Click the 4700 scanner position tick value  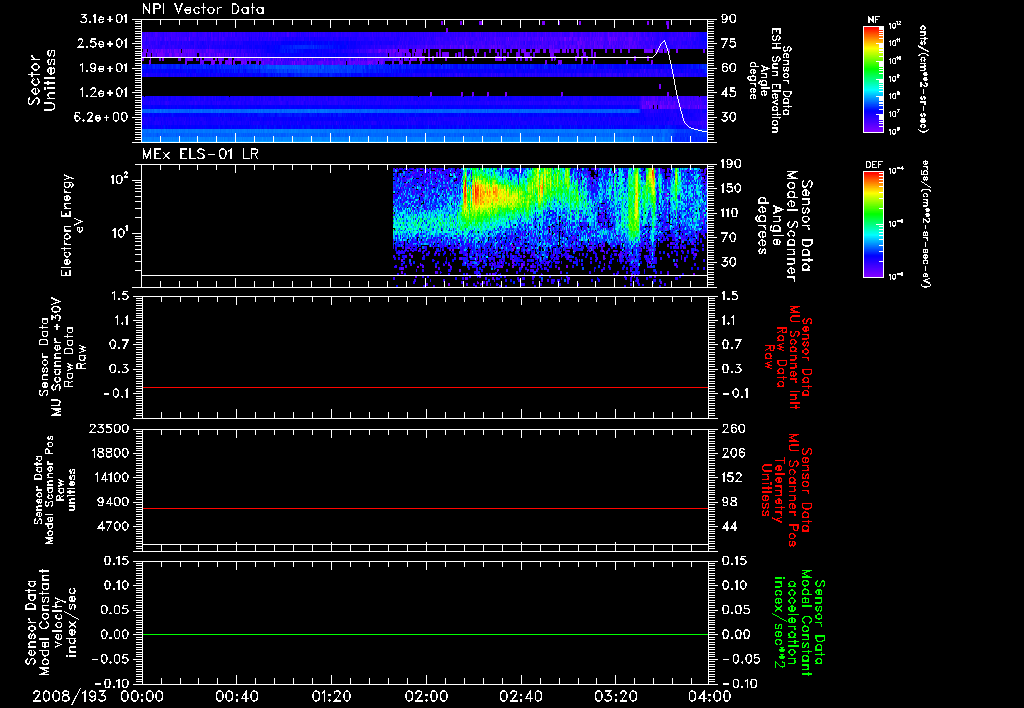click(x=112, y=526)
